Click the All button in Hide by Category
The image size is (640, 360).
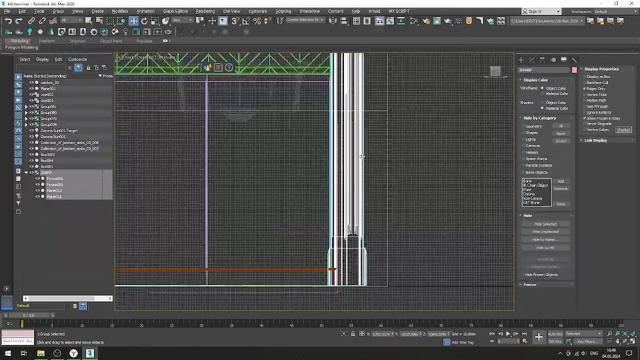pos(561,126)
